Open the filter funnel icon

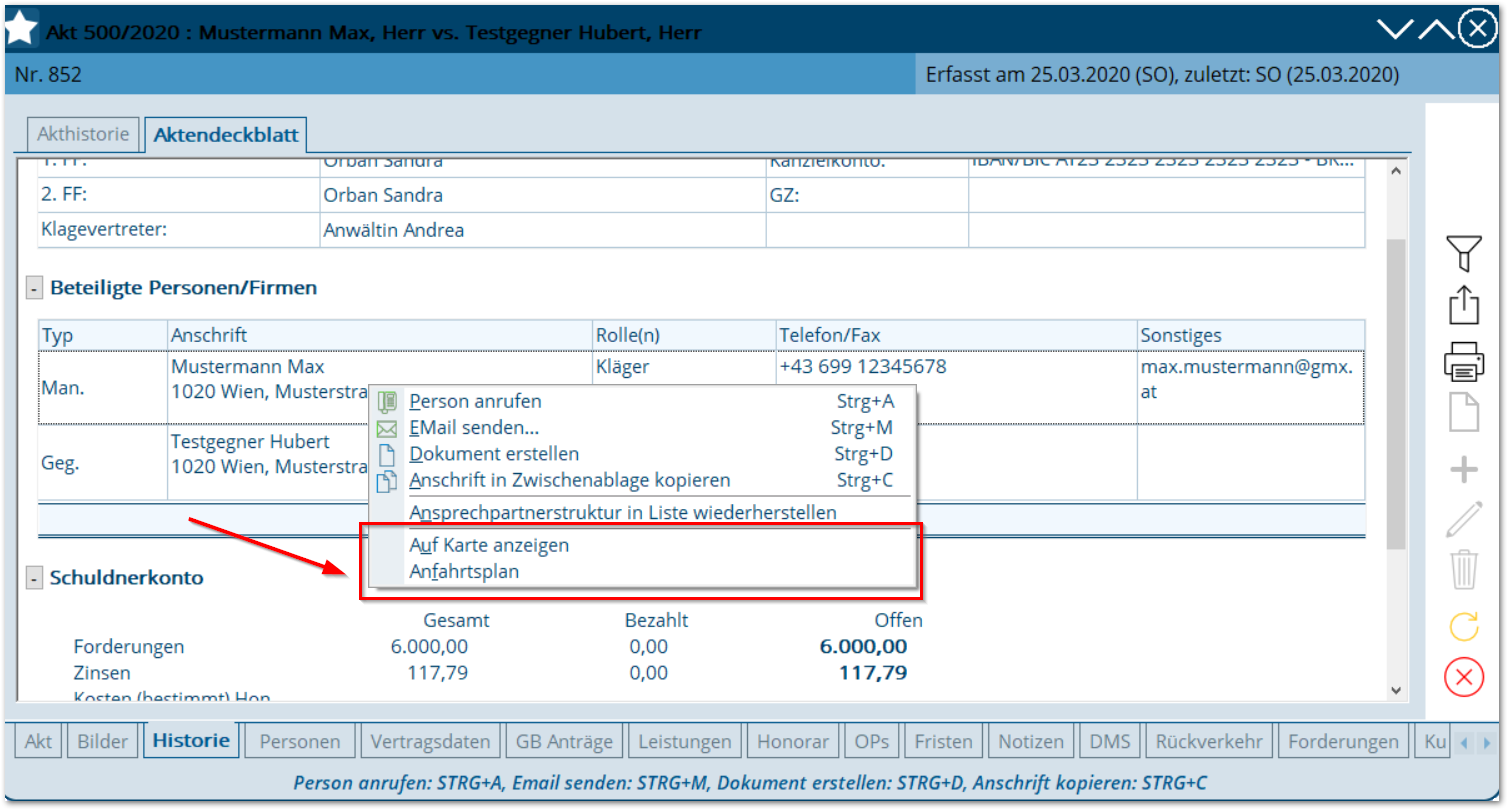pos(1463,253)
